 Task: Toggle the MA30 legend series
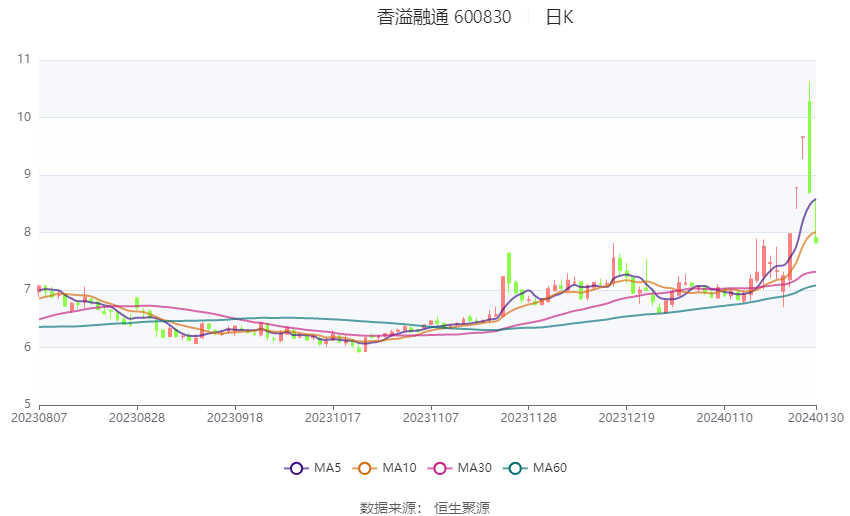[x=460, y=468]
